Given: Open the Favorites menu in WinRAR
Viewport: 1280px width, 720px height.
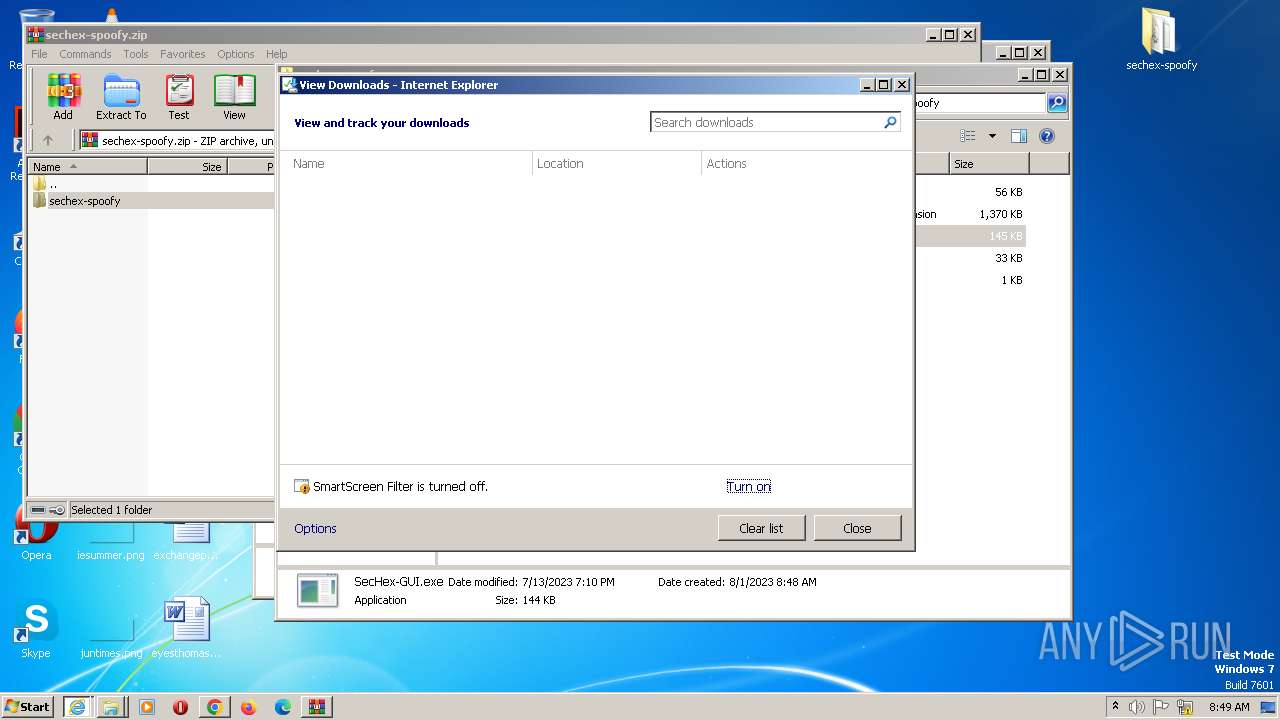Looking at the screenshot, I should tap(183, 54).
